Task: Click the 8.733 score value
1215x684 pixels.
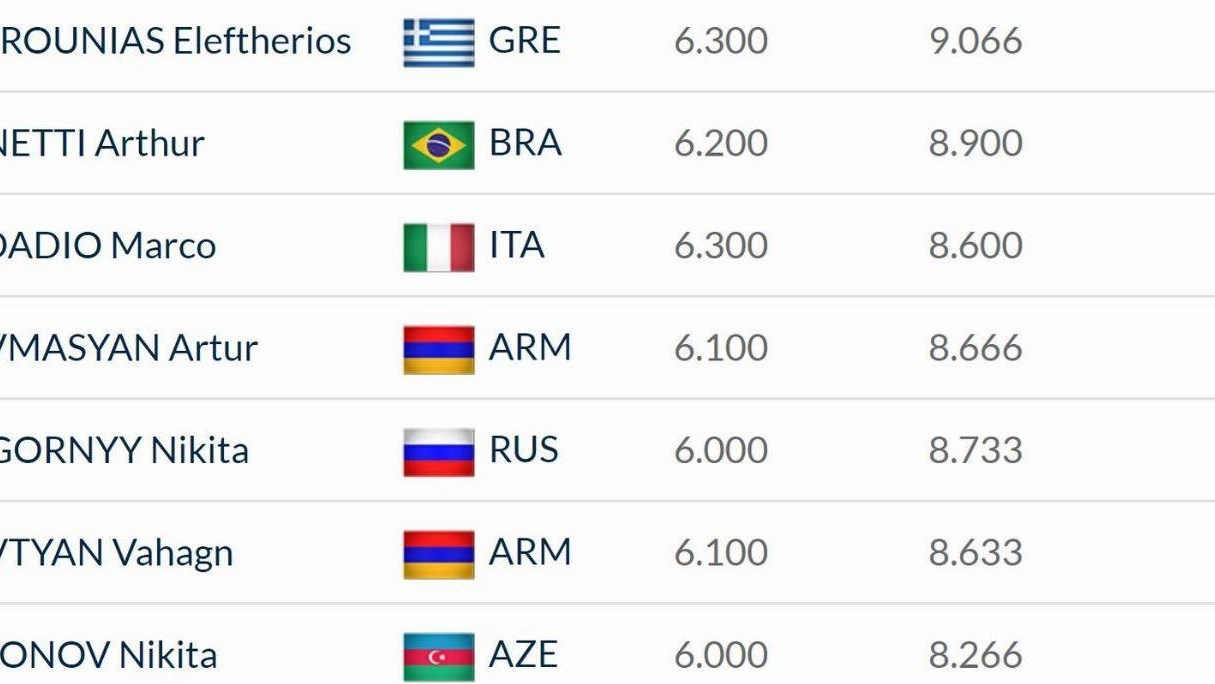Action: (975, 451)
